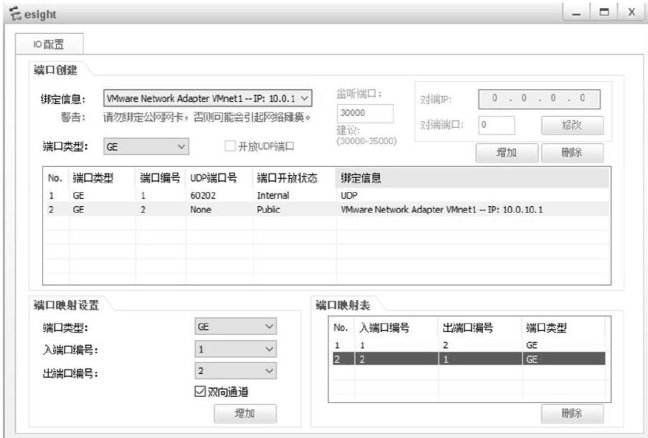This screenshot has height=438, width=648.
Task: Click the 对端端口 input field
Action: (495, 125)
